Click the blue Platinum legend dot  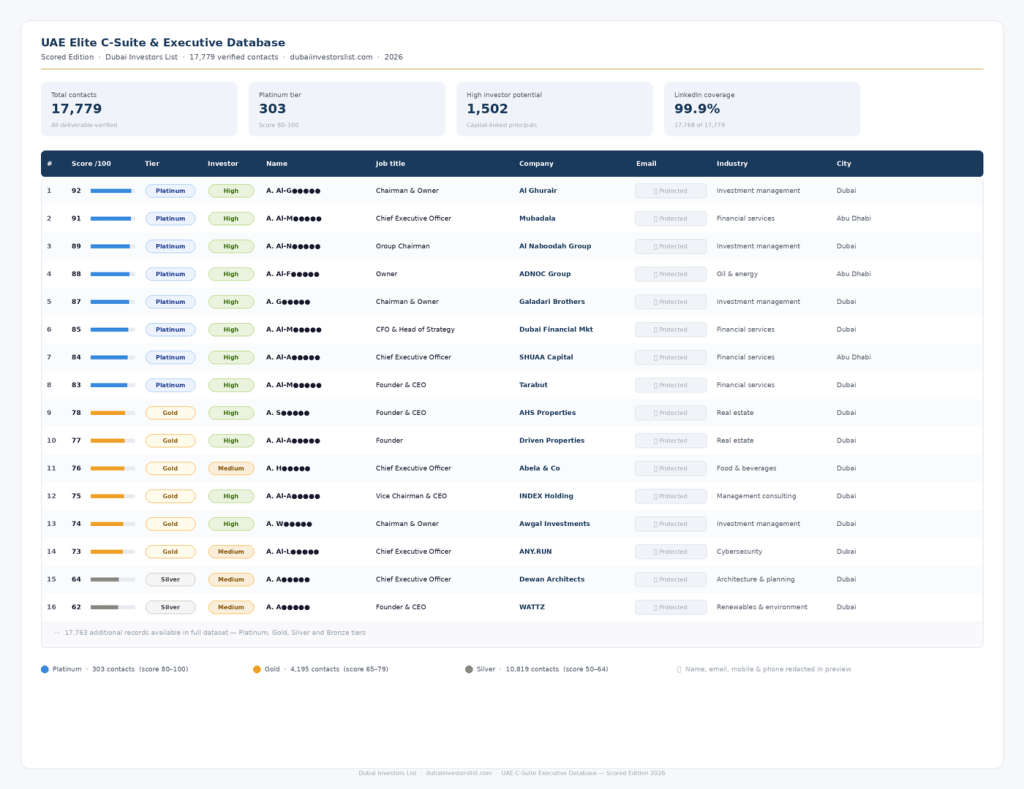pos(44,669)
